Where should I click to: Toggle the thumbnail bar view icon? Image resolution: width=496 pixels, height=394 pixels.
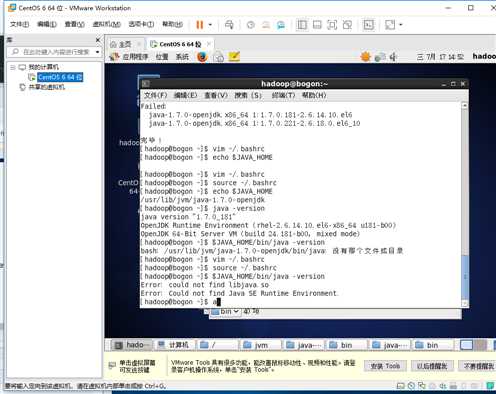click(x=317, y=25)
